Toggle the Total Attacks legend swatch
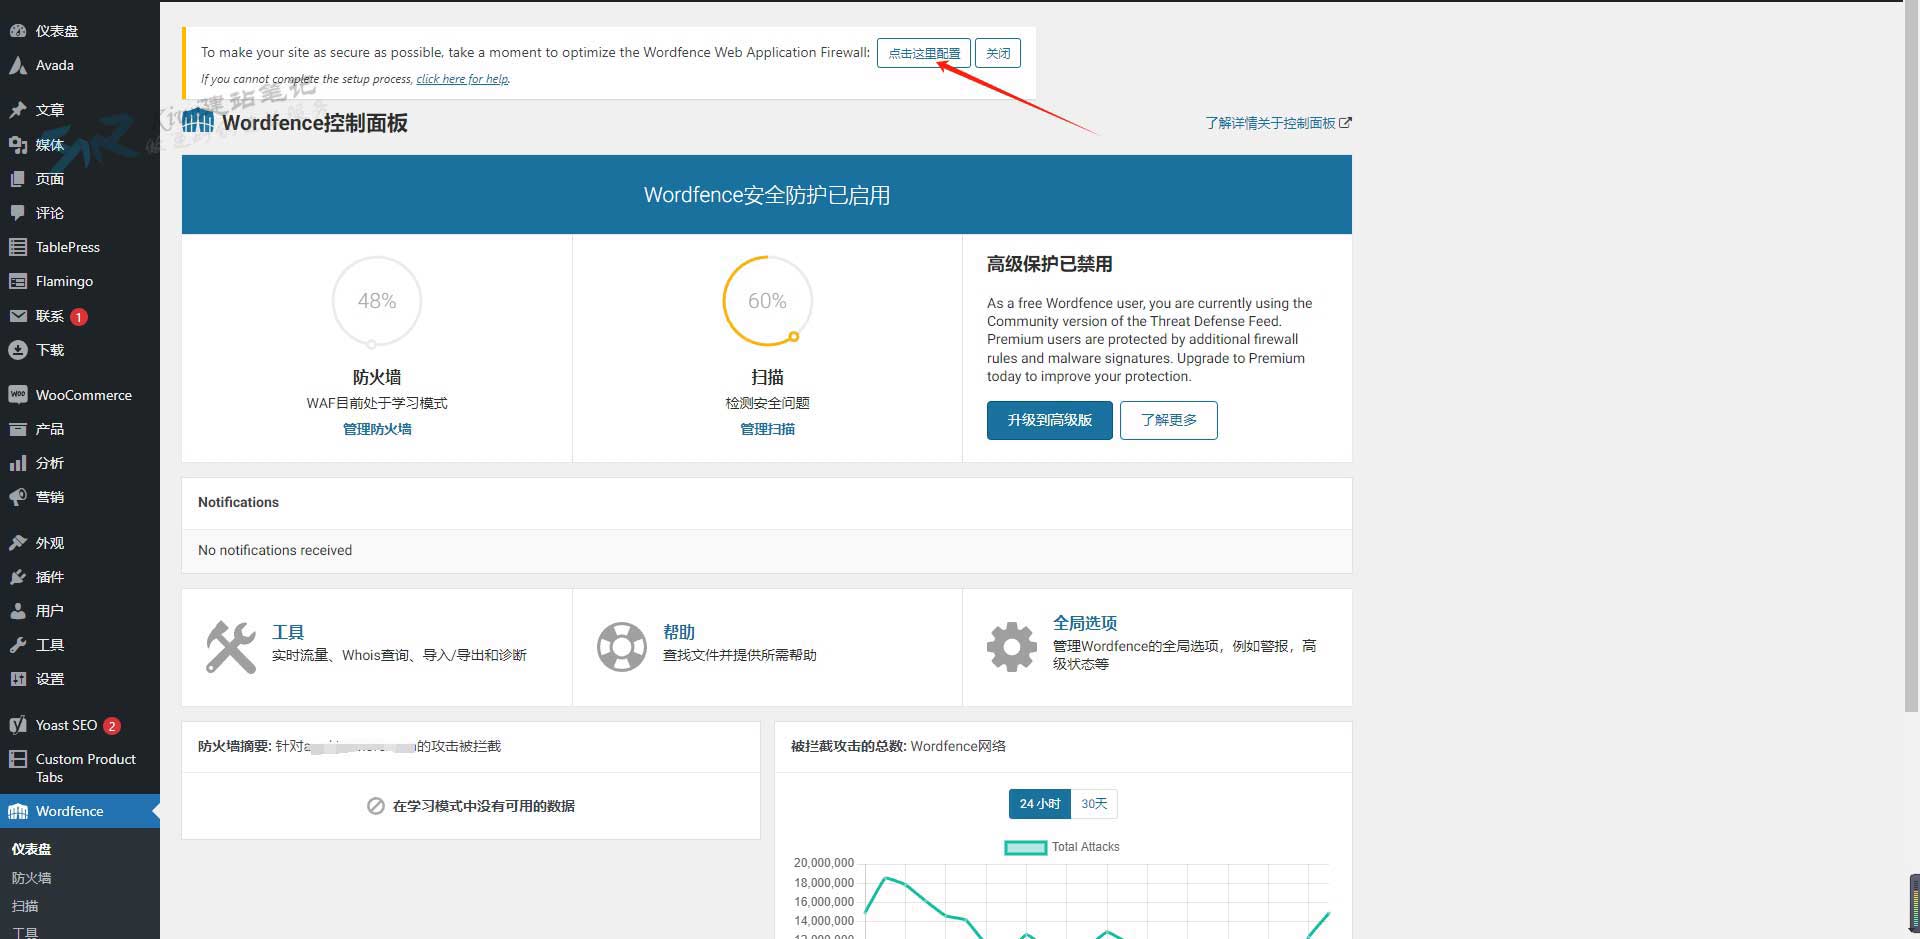The width and height of the screenshot is (1920, 939). [x=1025, y=848]
